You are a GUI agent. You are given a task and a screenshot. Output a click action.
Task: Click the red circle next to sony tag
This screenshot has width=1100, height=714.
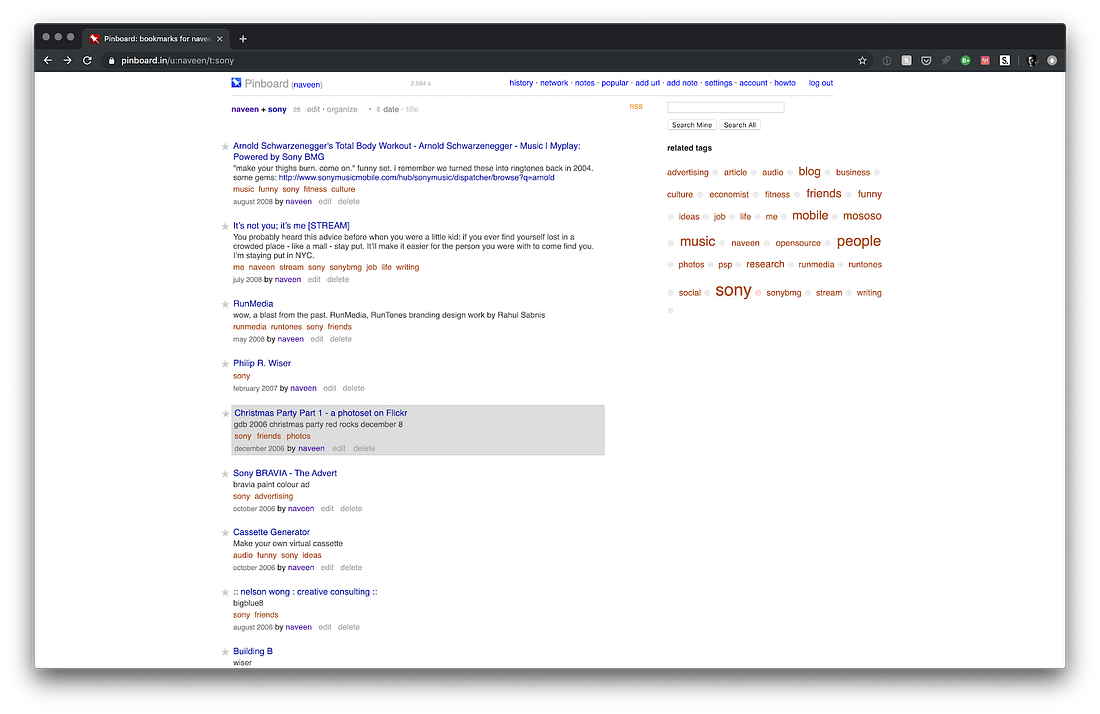[x=758, y=293]
